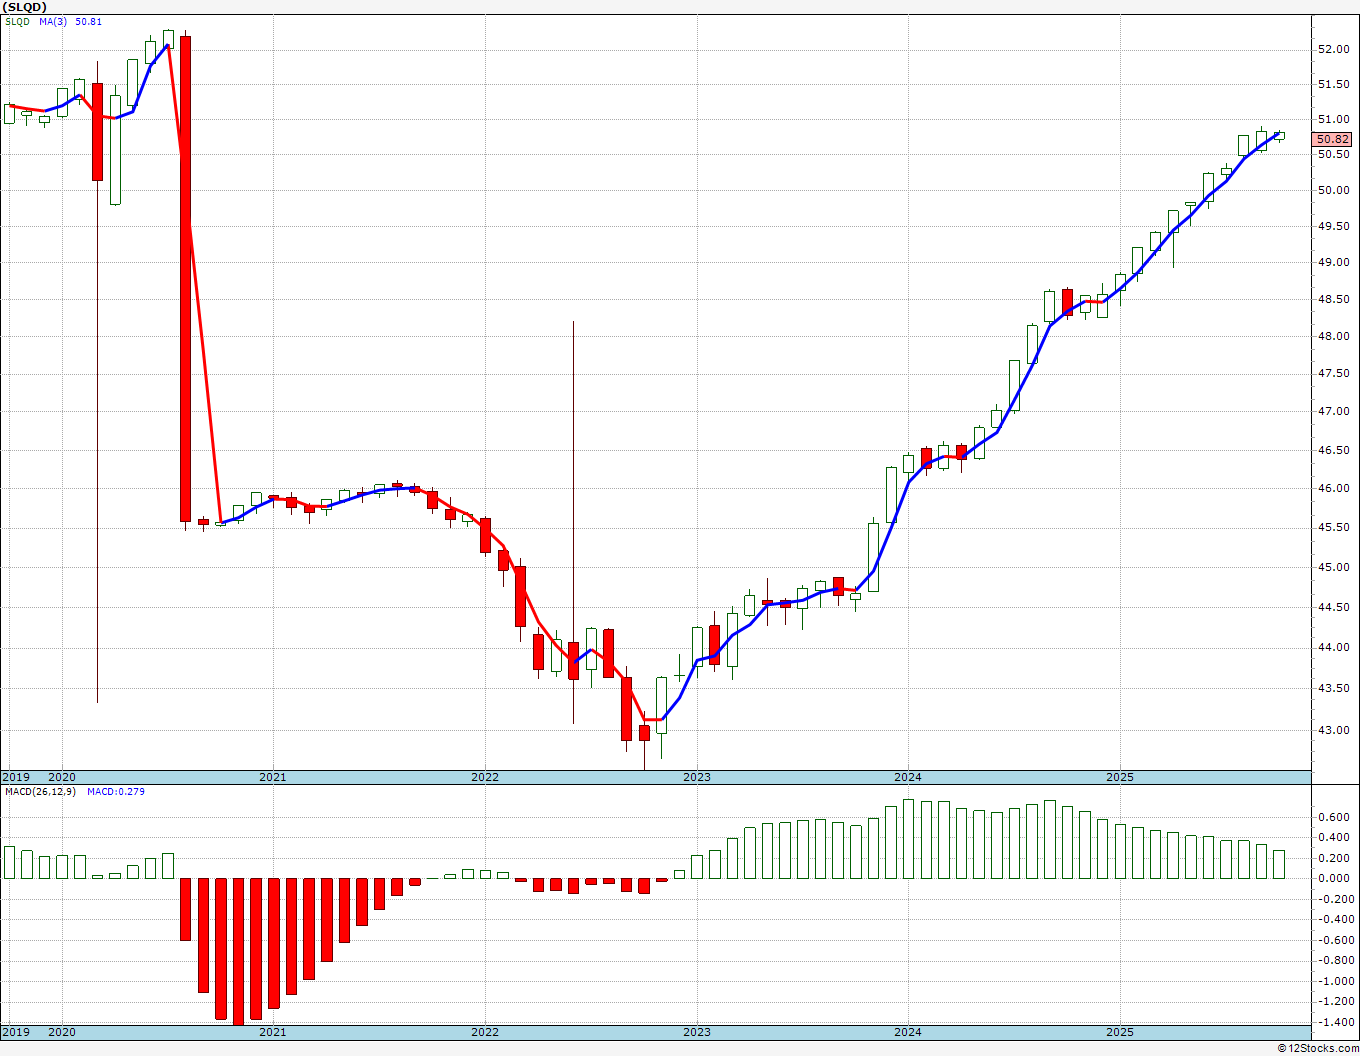Image resolution: width=1360 pixels, height=1056 pixels.
Task: Select 2024 on the price chart time axis
Action: (908, 777)
